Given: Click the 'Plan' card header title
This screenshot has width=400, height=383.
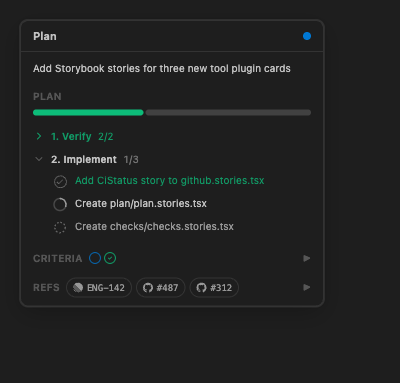Looking at the screenshot, I should pyautogui.click(x=45, y=36).
